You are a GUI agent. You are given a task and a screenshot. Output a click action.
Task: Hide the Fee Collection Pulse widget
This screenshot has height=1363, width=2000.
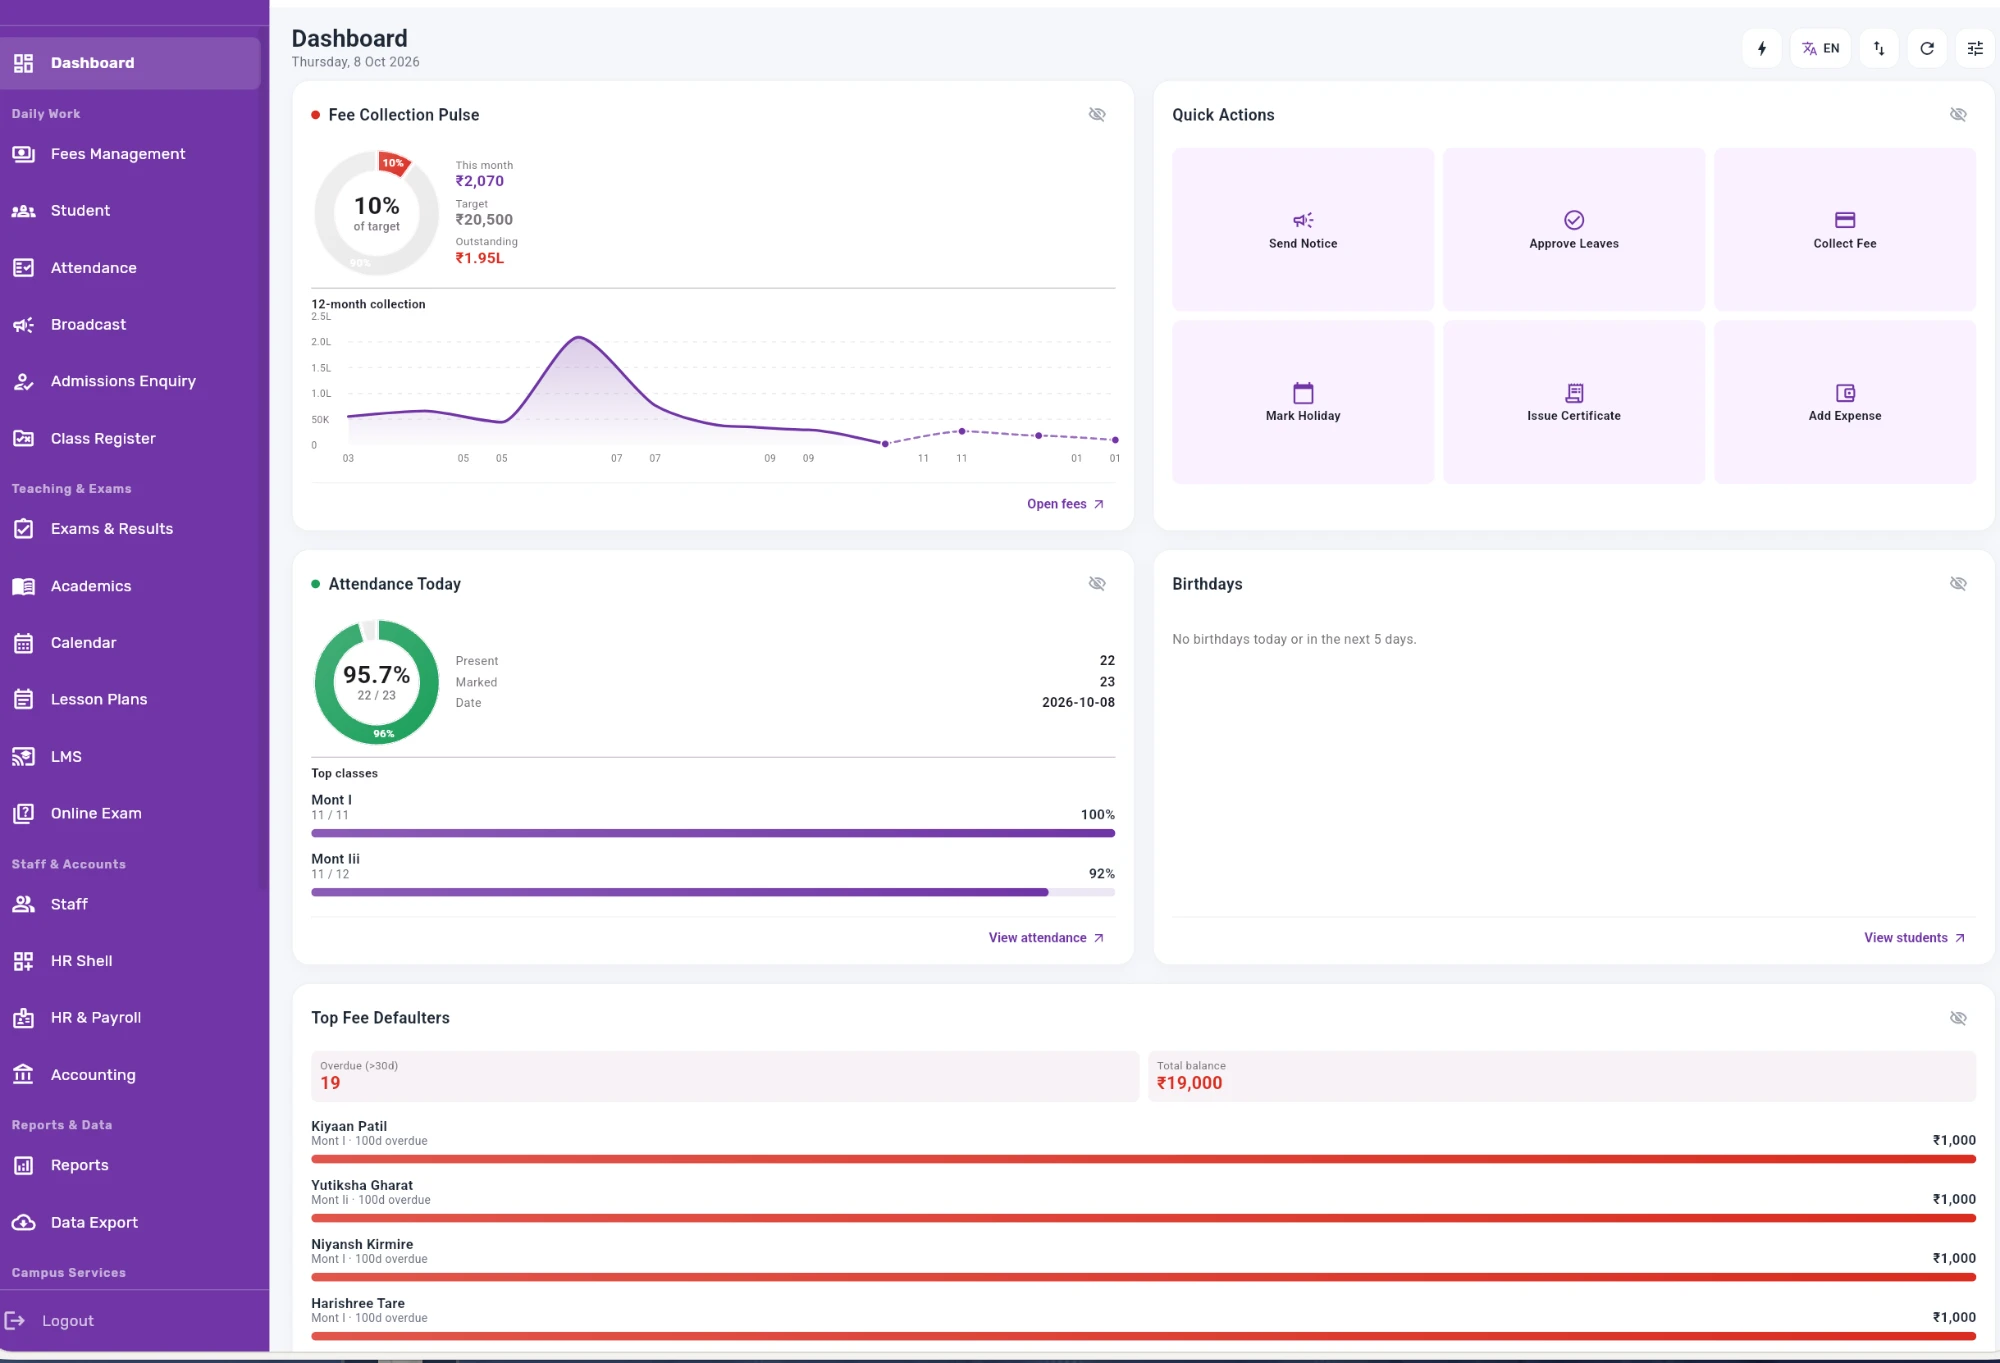pos(1097,114)
